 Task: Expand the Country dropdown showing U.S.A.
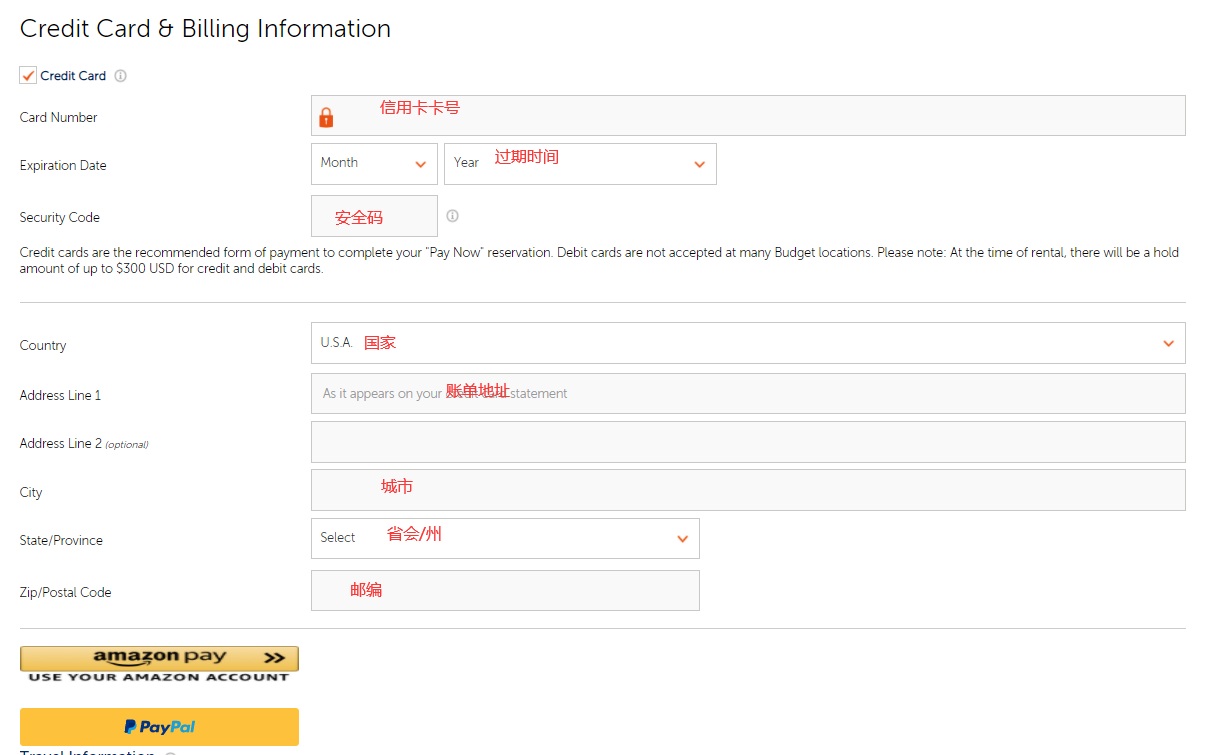click(748, 343)
